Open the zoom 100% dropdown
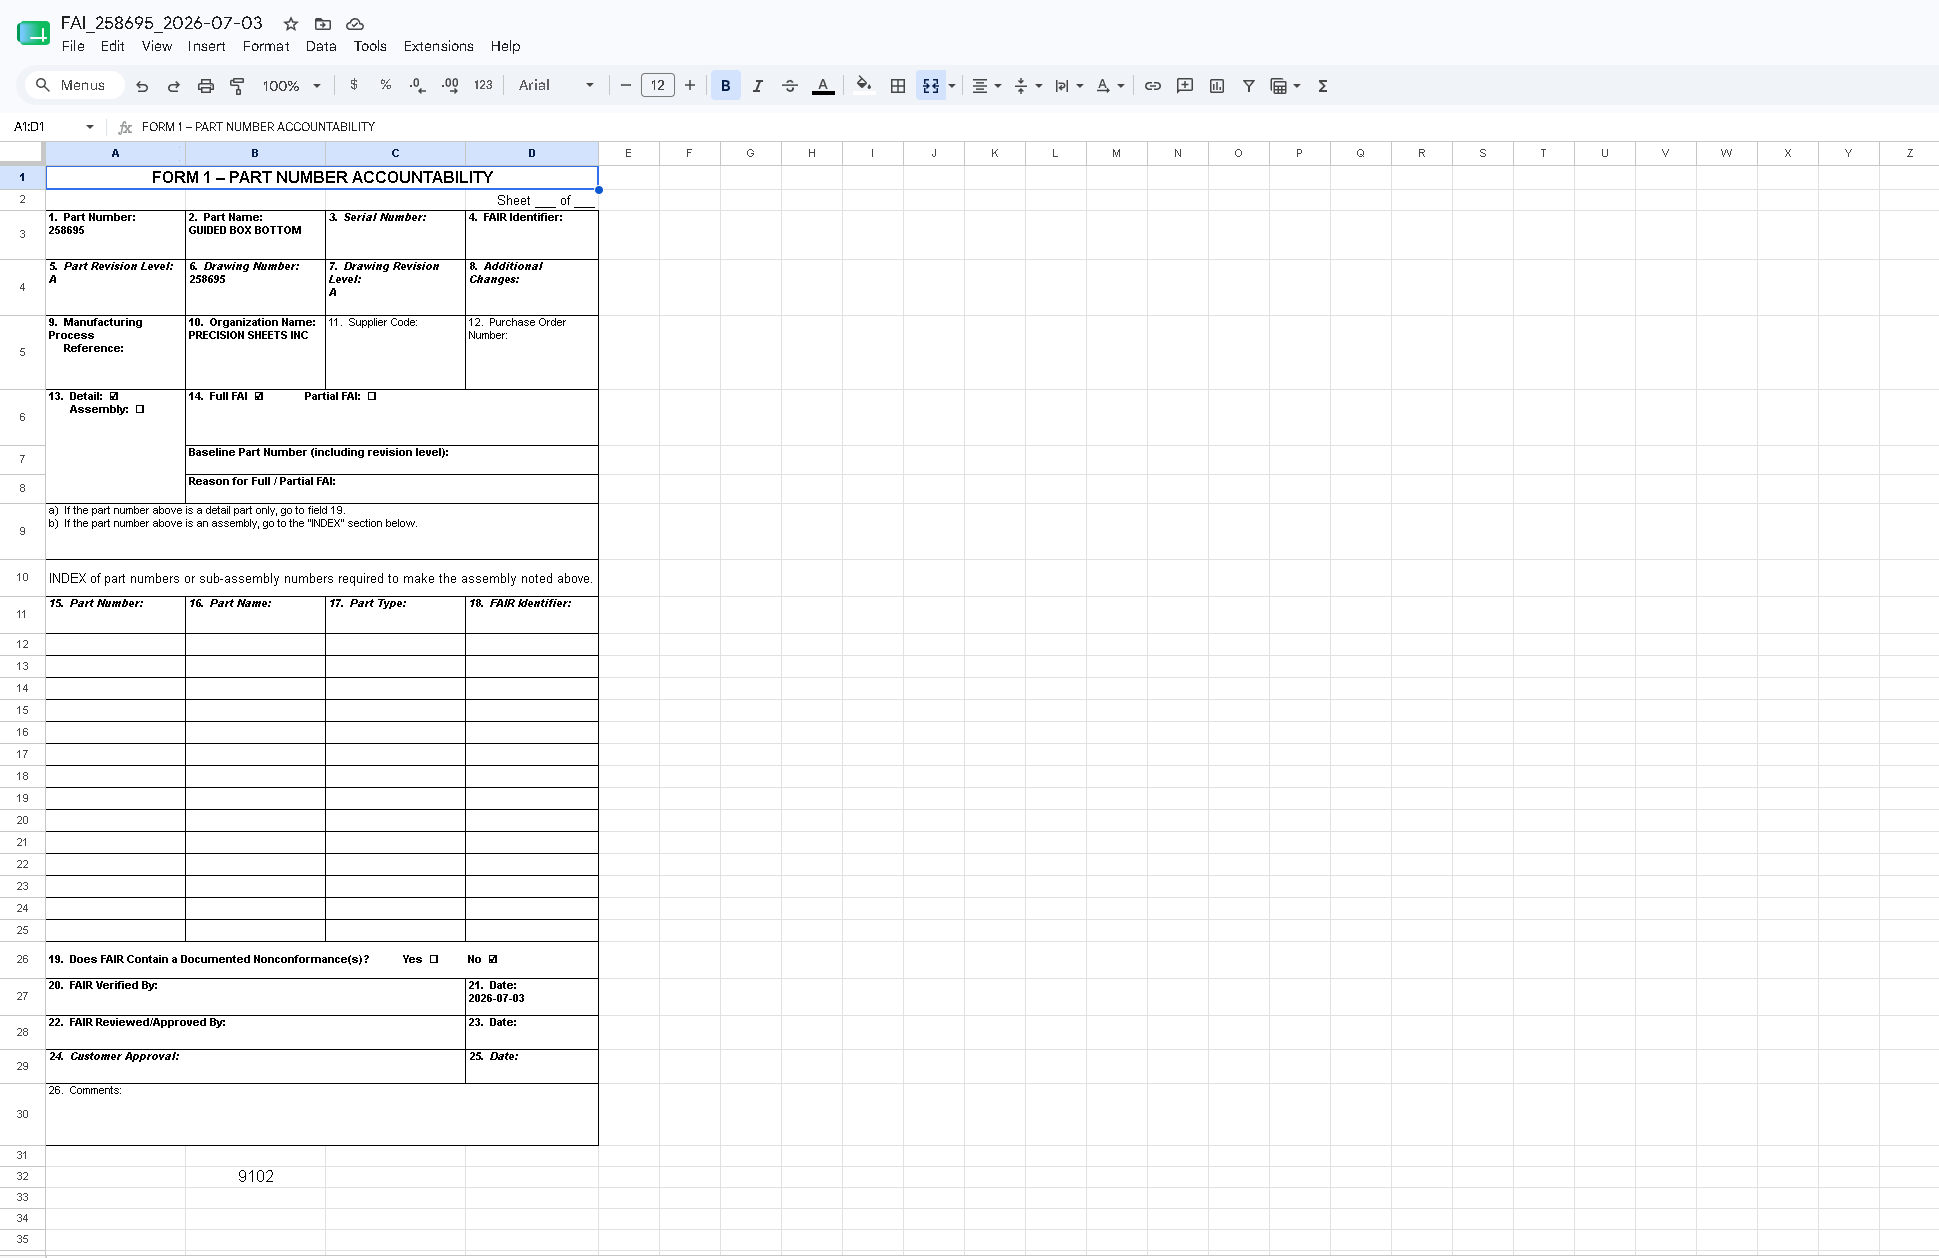The height and width of the screenshot is (1258, 1939). 291,86
